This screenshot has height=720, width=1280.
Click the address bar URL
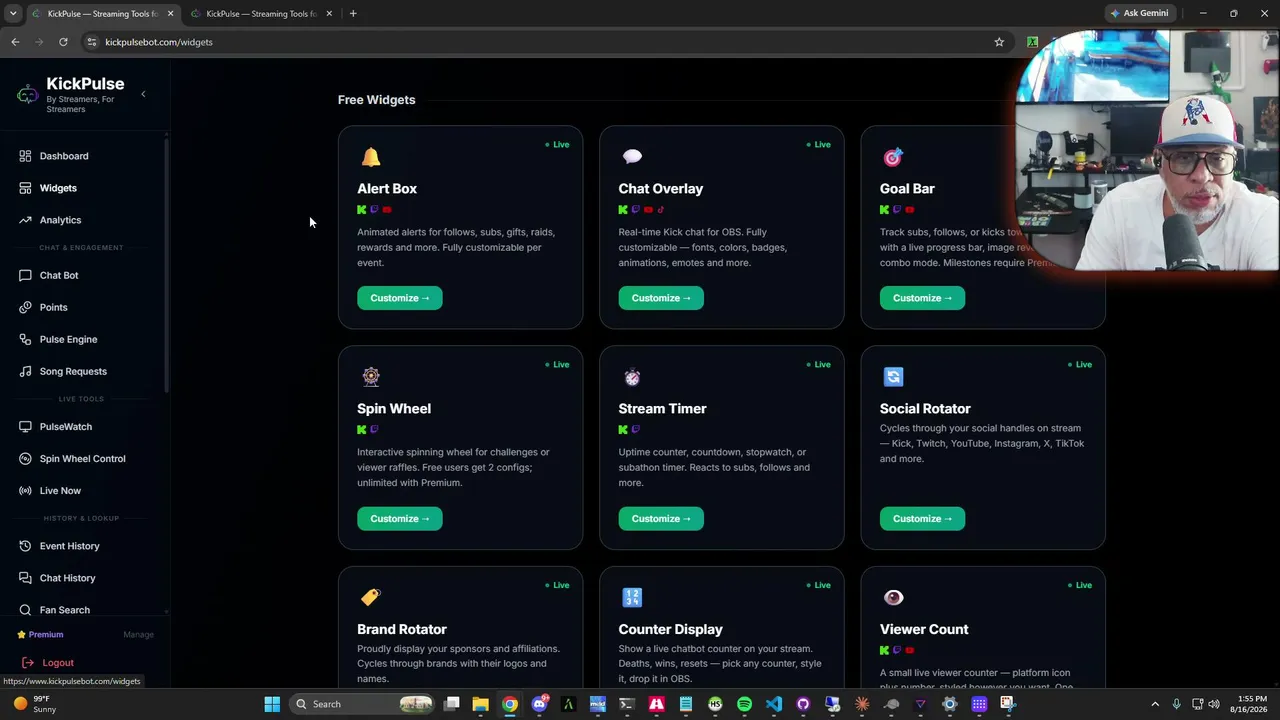tap(159, 42)
